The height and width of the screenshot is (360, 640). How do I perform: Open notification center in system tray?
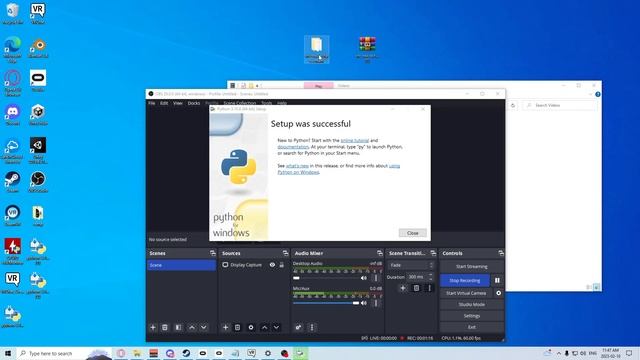[629, 353]
